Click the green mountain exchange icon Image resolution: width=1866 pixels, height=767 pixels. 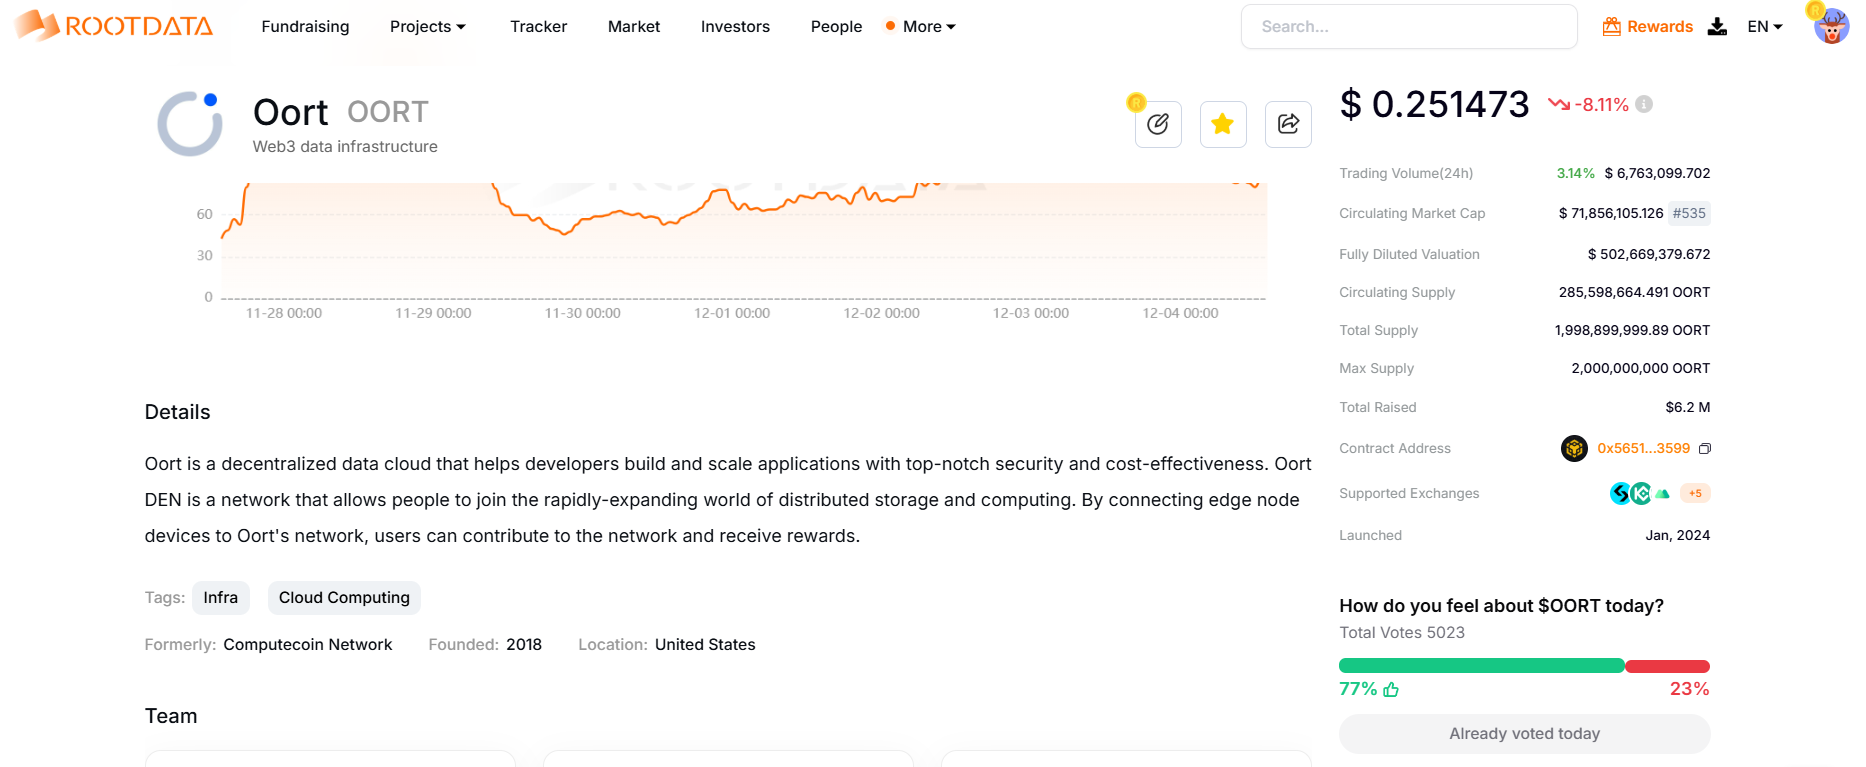pos(1662,493)
